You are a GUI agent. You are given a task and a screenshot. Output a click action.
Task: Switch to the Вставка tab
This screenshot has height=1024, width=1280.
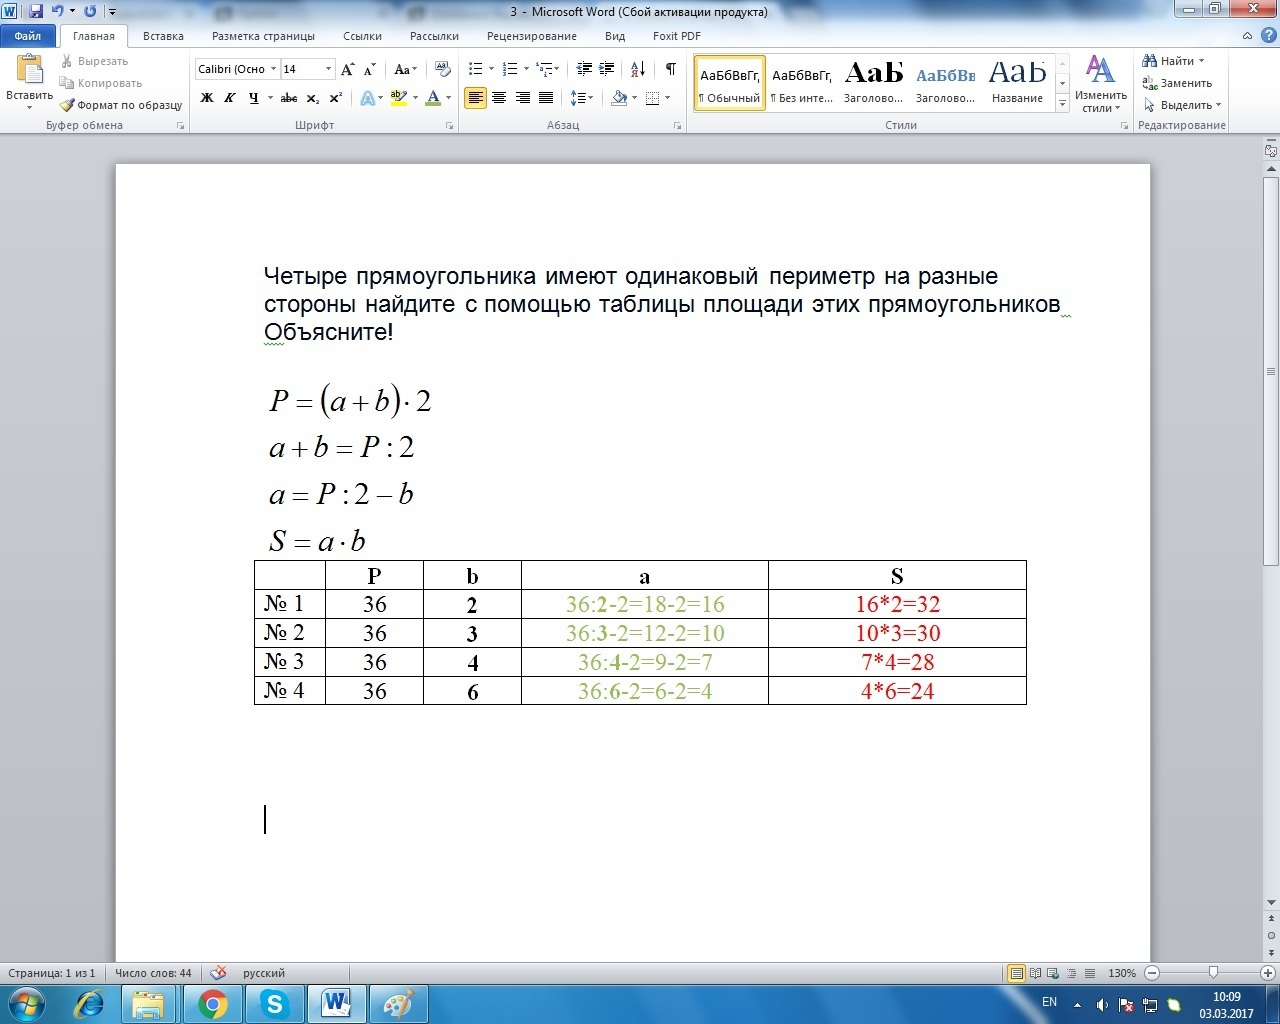tap(163, 36)
